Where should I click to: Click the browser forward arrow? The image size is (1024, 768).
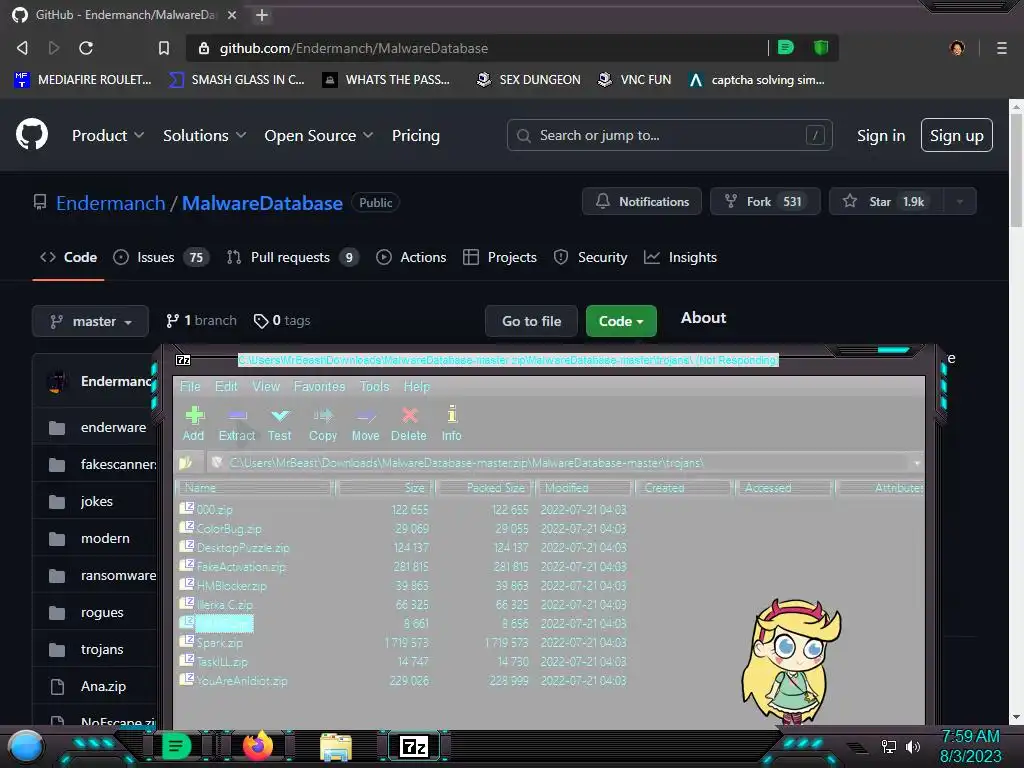coord(54,48)
